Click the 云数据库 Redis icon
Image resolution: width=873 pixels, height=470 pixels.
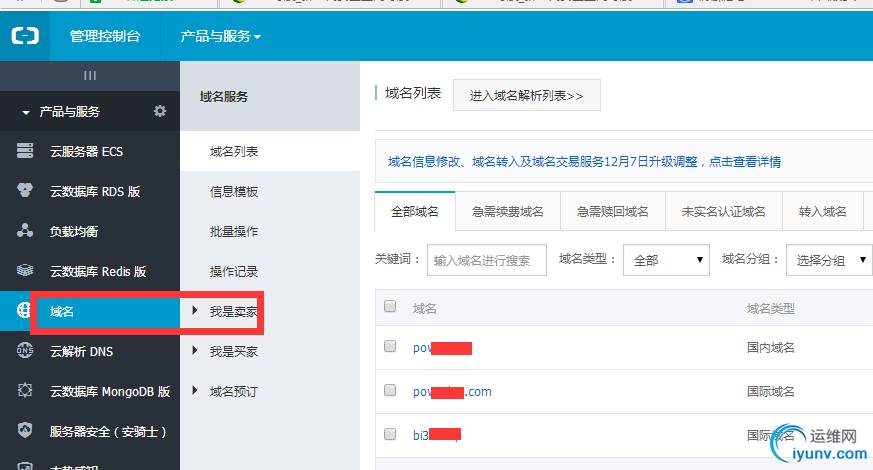click(x=24, y=271)
